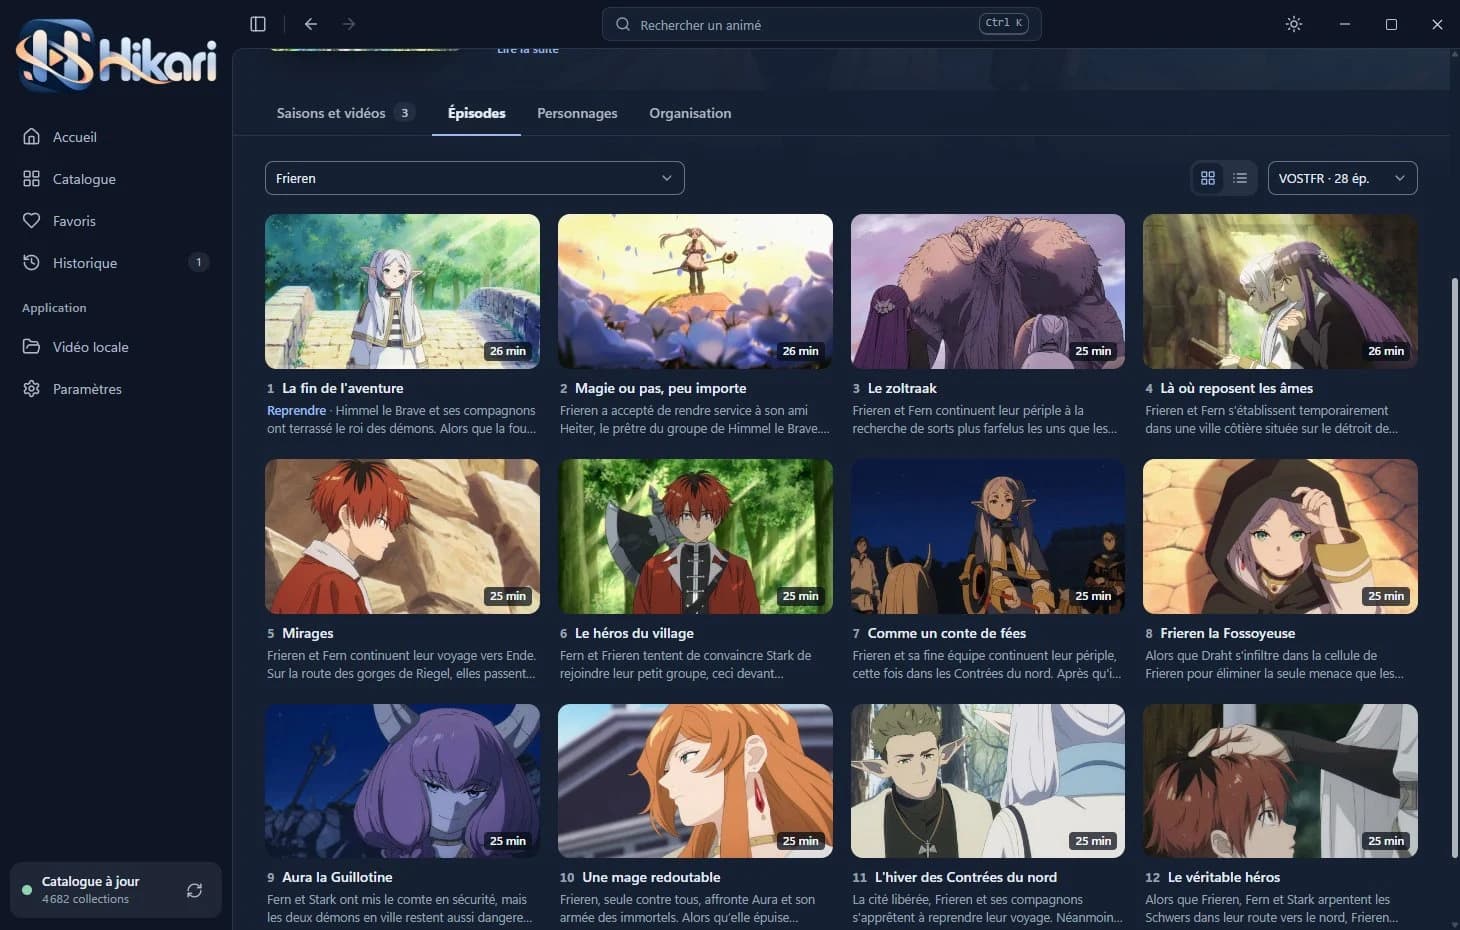
Task: Open episode 4 Là où reposent les âmes thumbnail
Action: [x=1280, y=291]
